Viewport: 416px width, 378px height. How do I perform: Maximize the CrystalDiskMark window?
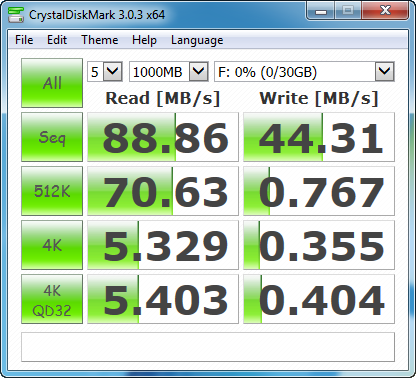tap(348, 11)
